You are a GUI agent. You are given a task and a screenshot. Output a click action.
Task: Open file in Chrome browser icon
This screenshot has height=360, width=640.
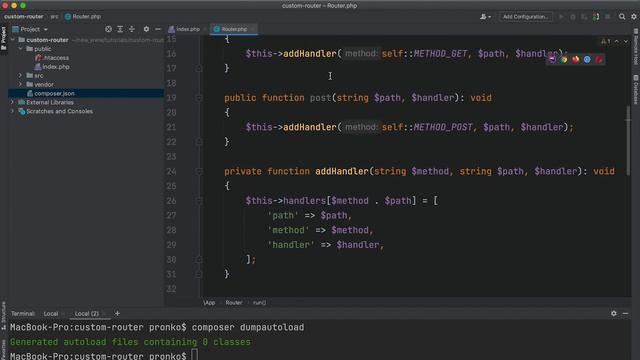tap(564, 59)
